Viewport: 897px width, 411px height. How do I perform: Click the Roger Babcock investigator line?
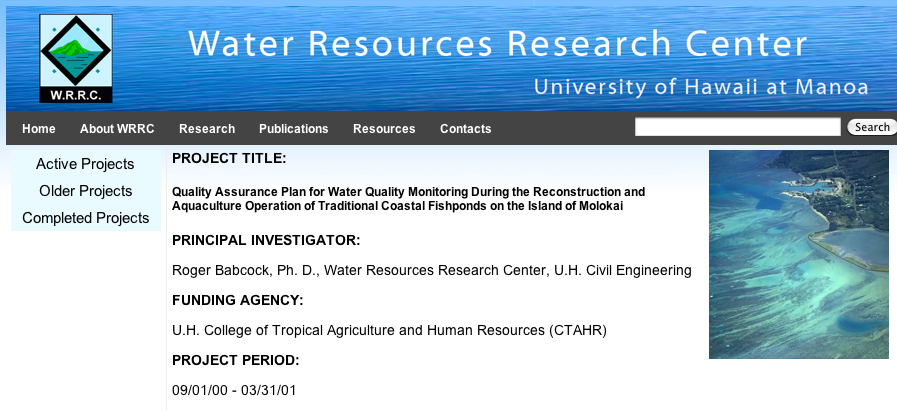(431, 270)
